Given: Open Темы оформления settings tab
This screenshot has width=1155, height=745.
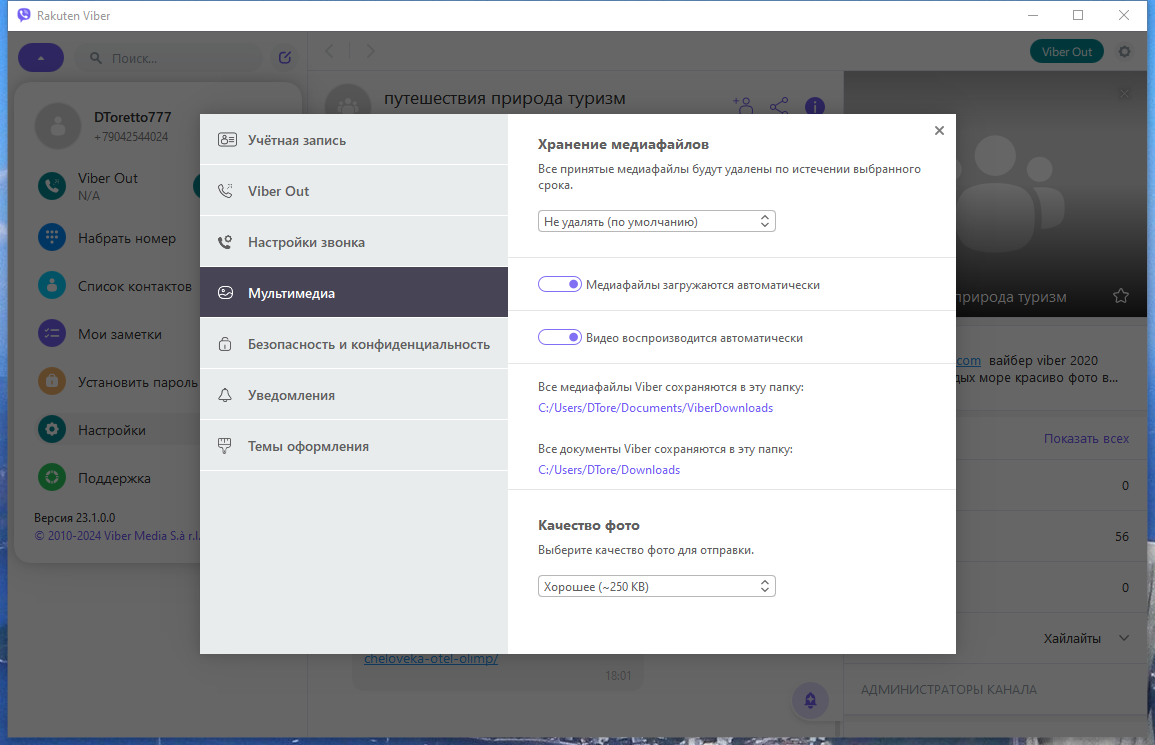Looking at the screenshot, I should click(354, 446).
